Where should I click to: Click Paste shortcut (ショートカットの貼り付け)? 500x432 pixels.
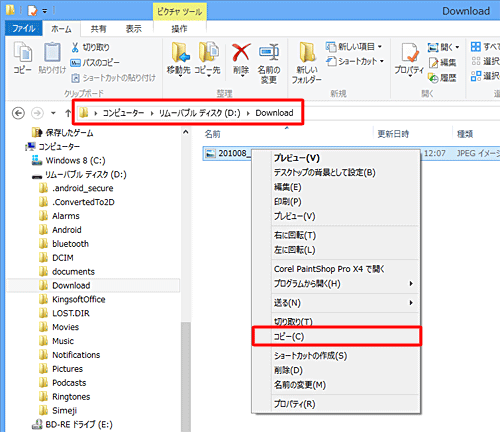click(114, 78)
